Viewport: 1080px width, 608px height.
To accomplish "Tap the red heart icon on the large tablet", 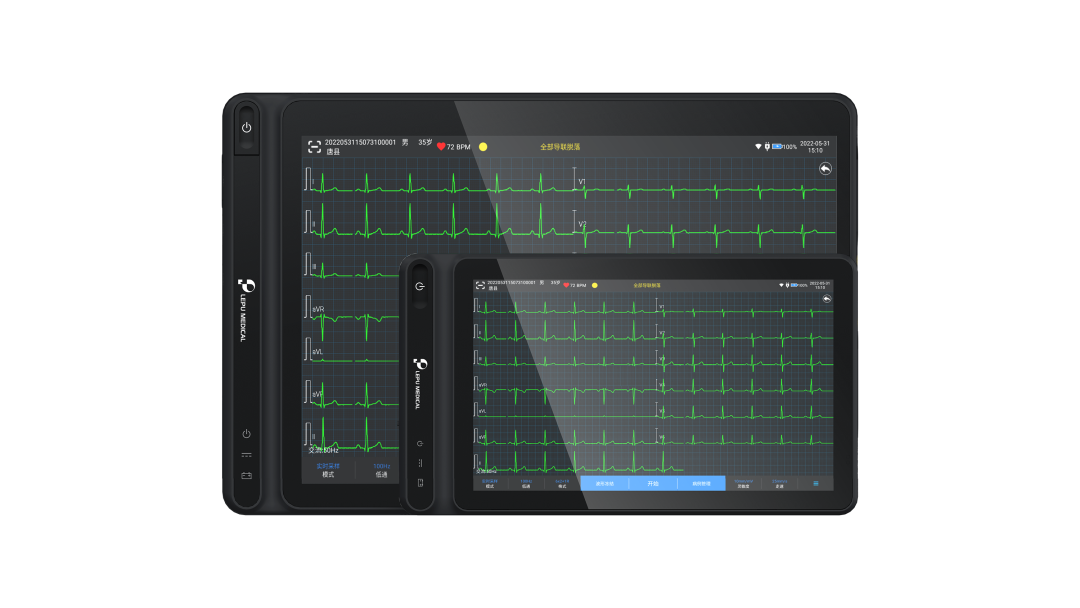I will [x=441, y=147].
